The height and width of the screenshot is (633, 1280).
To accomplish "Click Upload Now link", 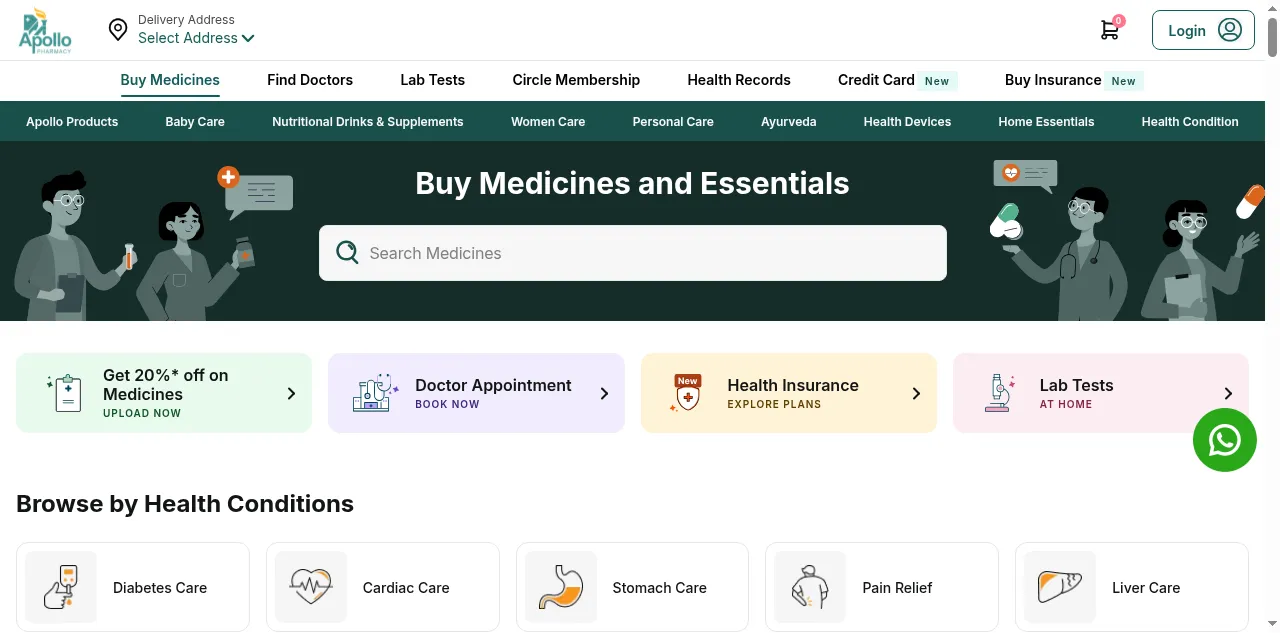I will tap(142, 413).
